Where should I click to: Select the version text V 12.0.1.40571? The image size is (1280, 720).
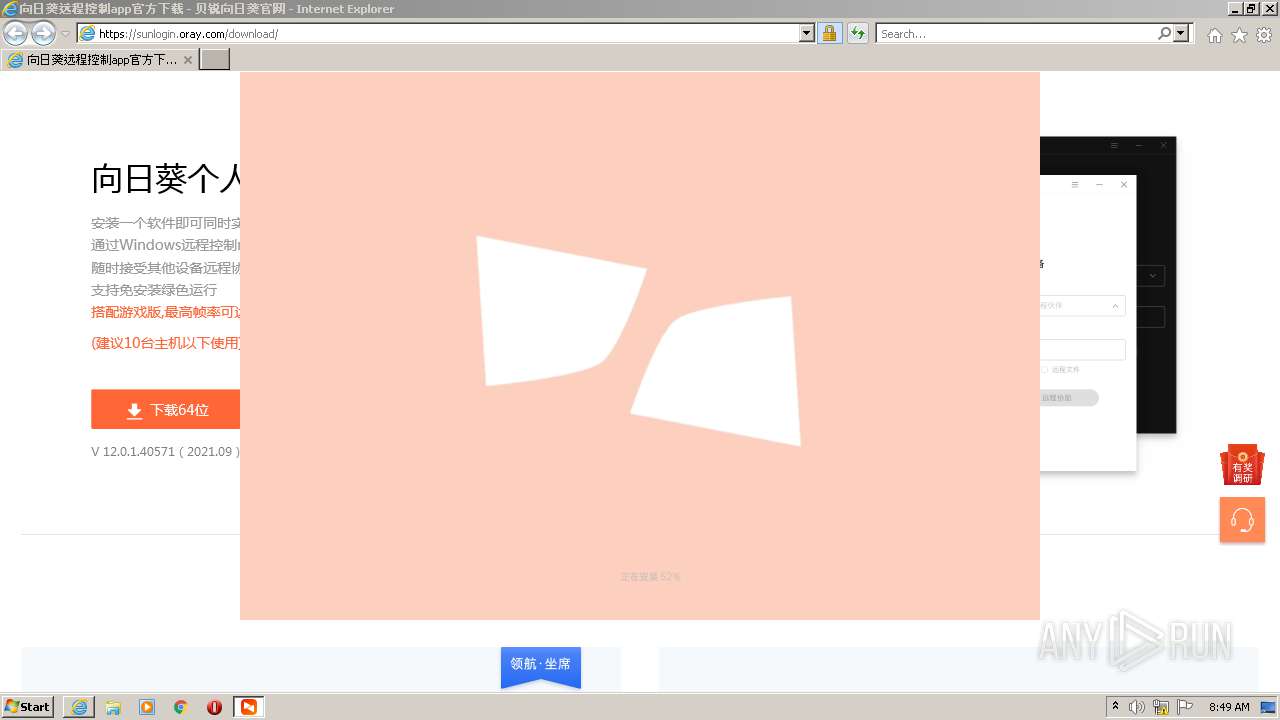click(x=165, y=452)
